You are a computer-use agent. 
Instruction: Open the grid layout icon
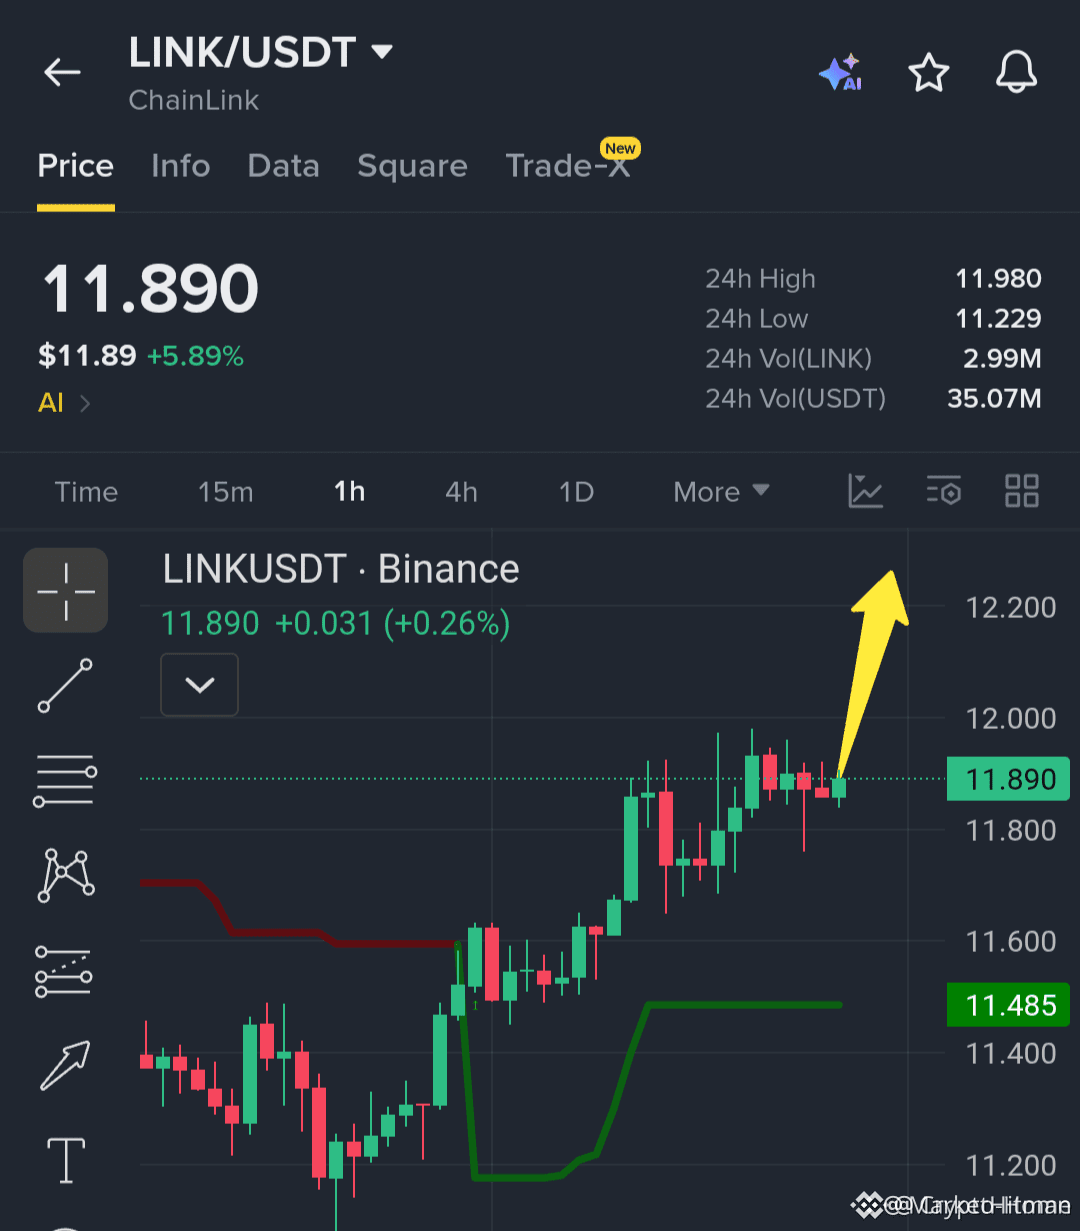[x=1022, y=491]
